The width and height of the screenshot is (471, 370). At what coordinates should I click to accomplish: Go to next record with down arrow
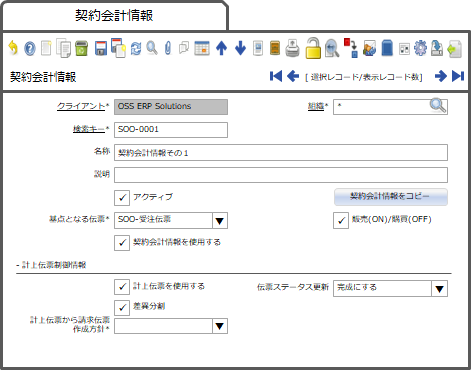pos(240,48)
